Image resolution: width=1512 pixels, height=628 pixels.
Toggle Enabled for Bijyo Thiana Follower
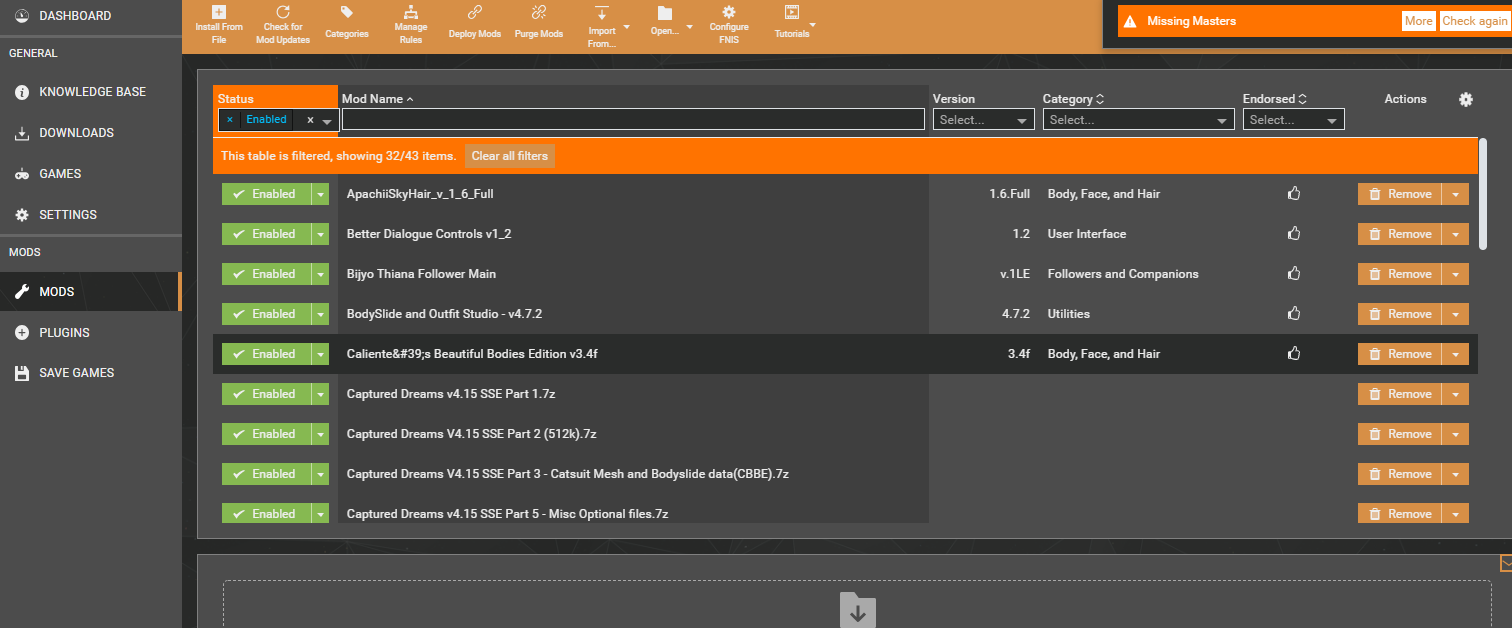pos(266,274)
